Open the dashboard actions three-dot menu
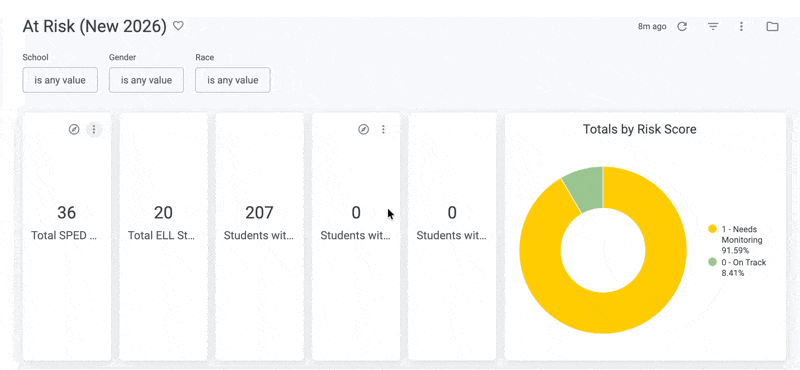 741,27
